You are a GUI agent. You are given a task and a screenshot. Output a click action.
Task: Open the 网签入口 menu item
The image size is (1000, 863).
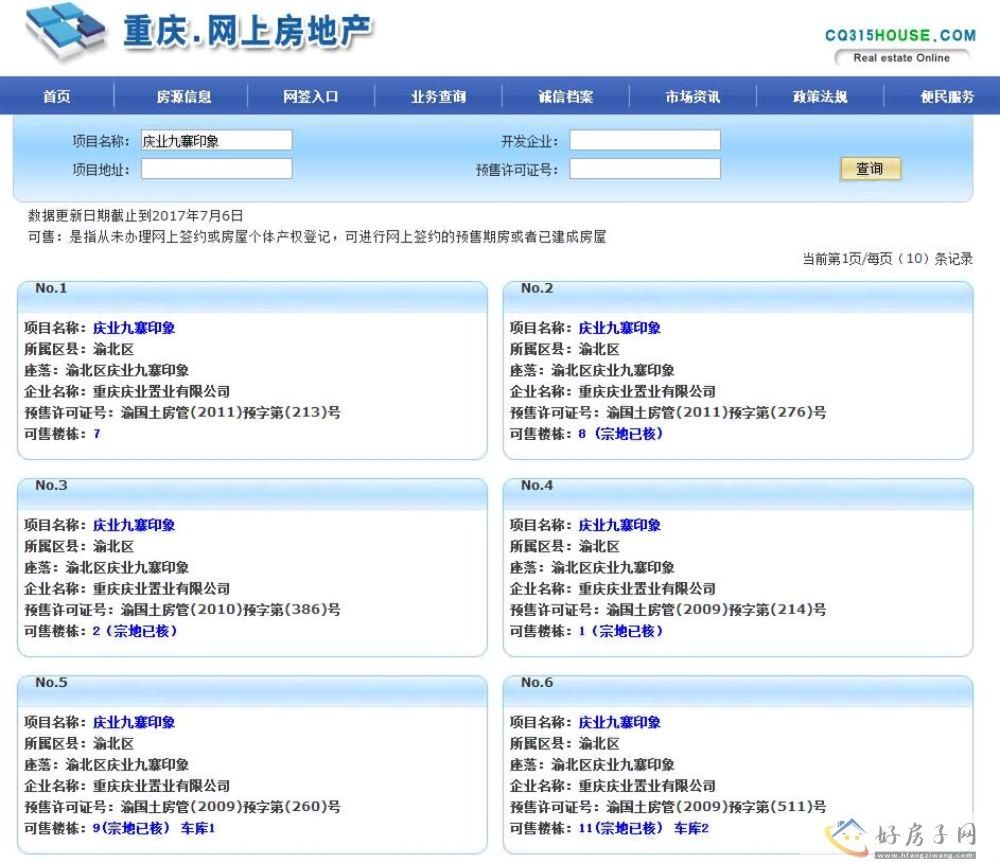tap(311, 96)
